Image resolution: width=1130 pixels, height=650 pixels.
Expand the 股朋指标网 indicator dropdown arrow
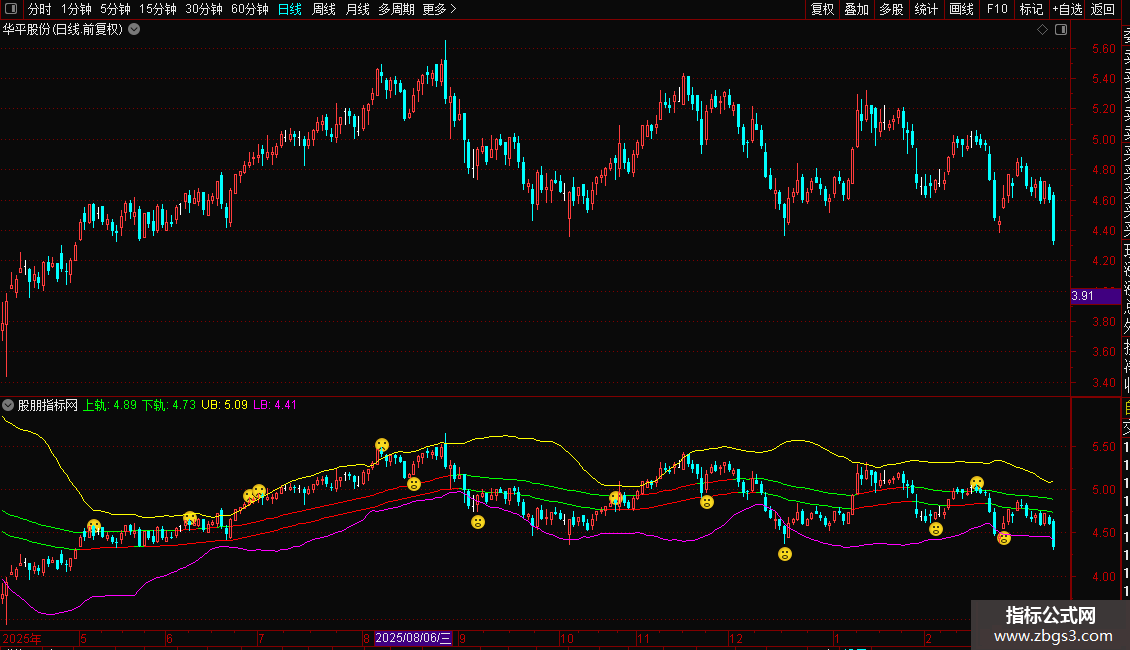click(8, 406)
